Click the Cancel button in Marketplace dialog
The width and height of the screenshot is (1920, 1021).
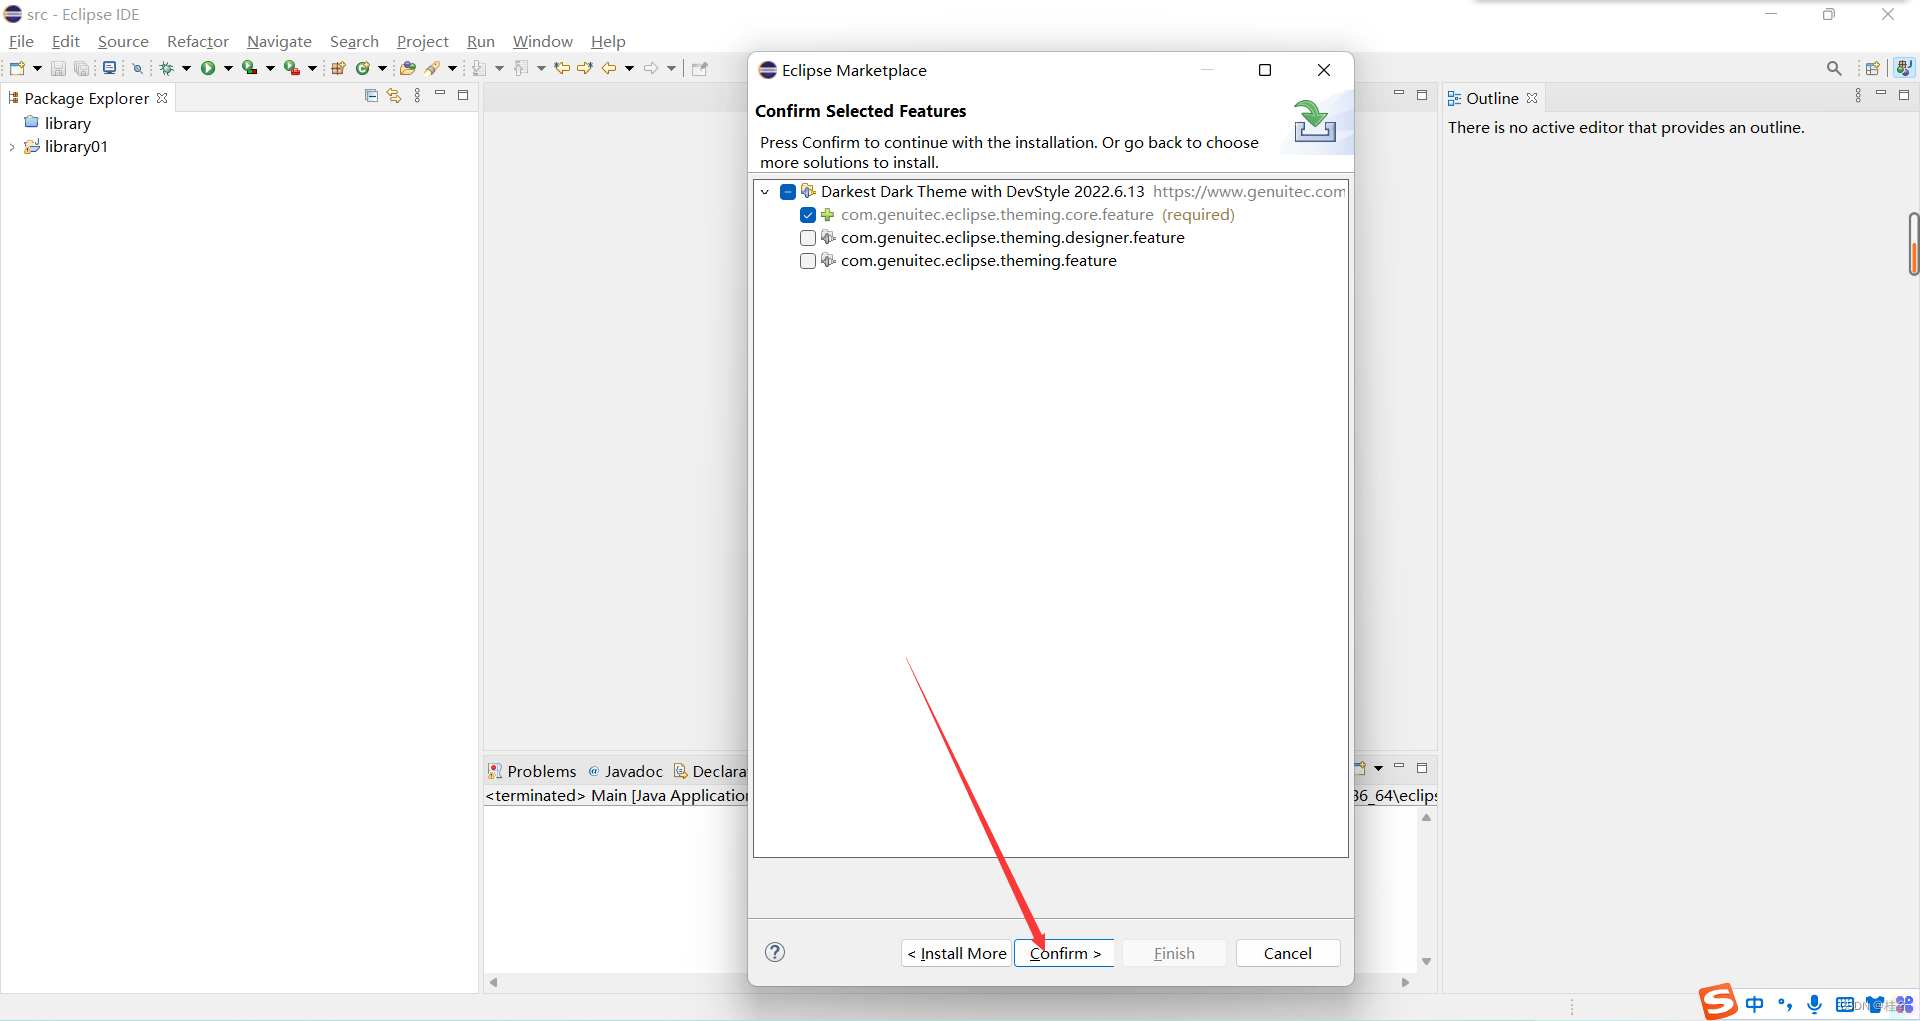(1288, 953)
